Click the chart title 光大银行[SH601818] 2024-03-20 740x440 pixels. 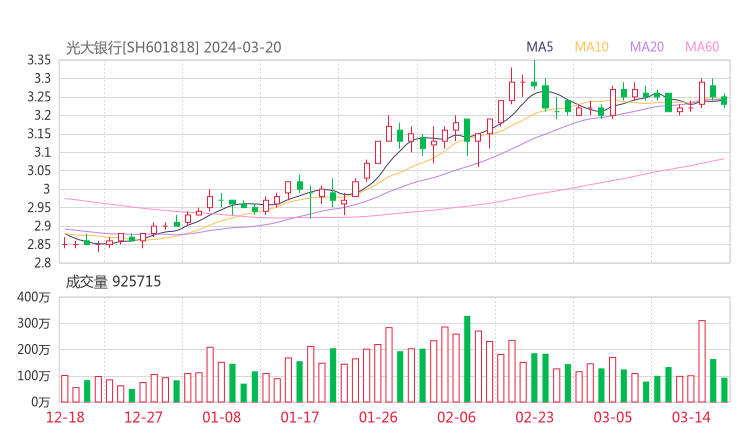[x=173, y=48]
